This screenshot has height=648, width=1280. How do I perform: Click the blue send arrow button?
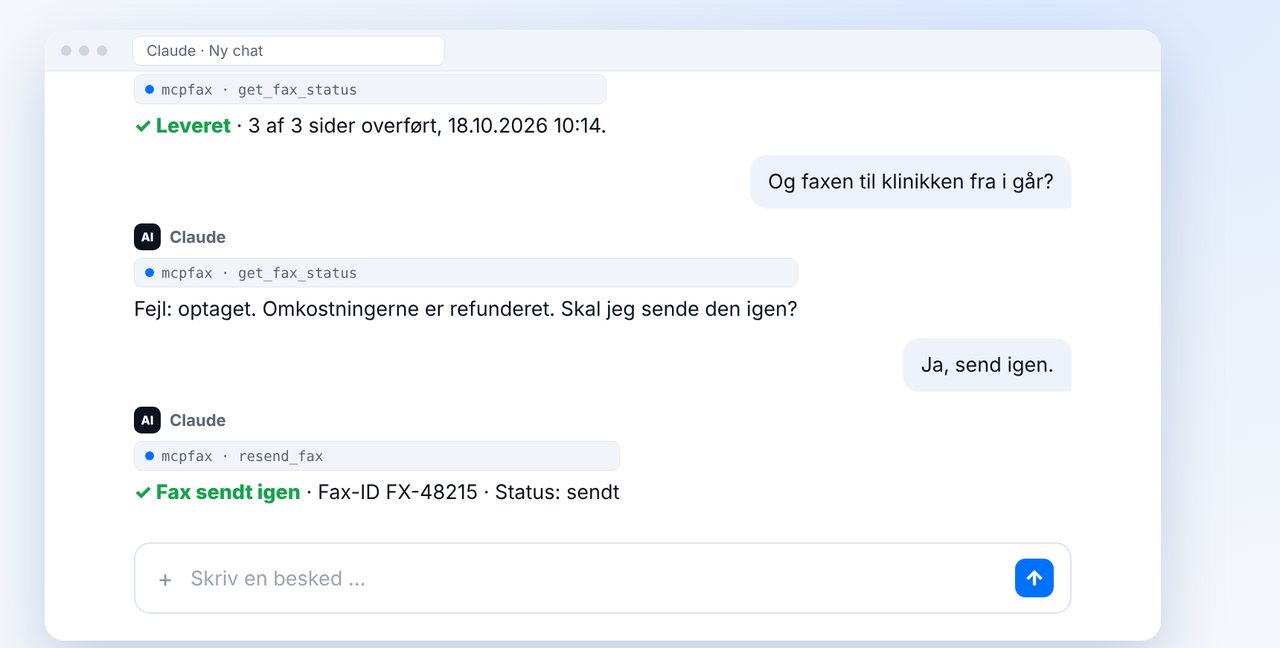pos(1034,578)
